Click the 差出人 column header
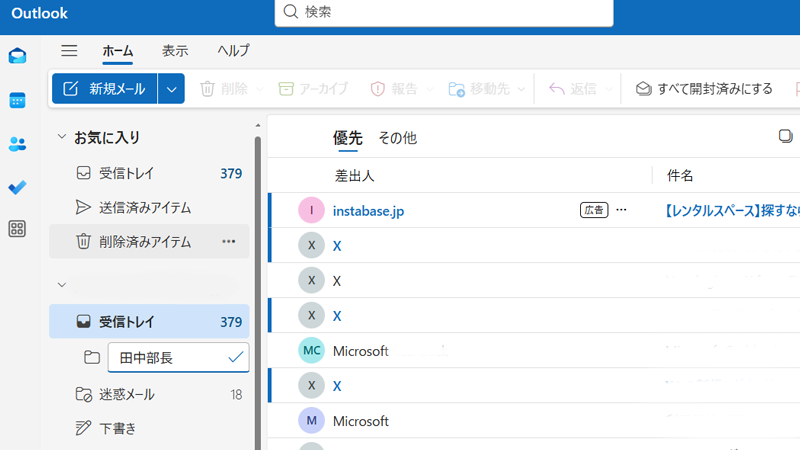 pos(355,176)
